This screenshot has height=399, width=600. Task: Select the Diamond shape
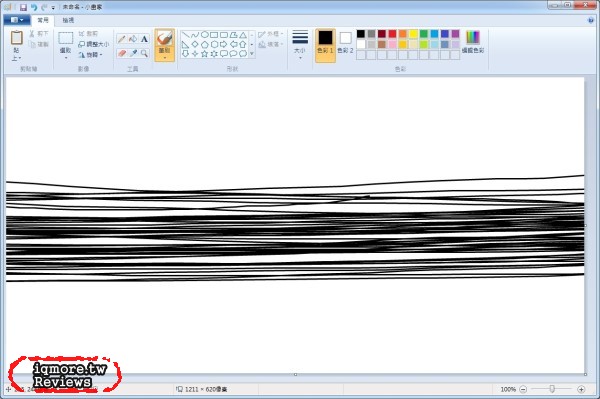195,44
